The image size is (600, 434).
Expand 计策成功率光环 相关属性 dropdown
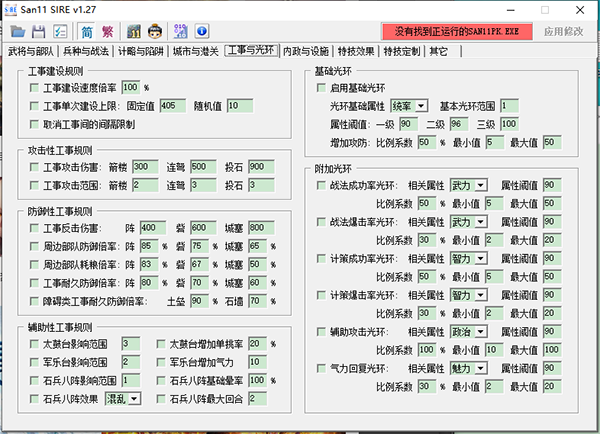(468, 259)
